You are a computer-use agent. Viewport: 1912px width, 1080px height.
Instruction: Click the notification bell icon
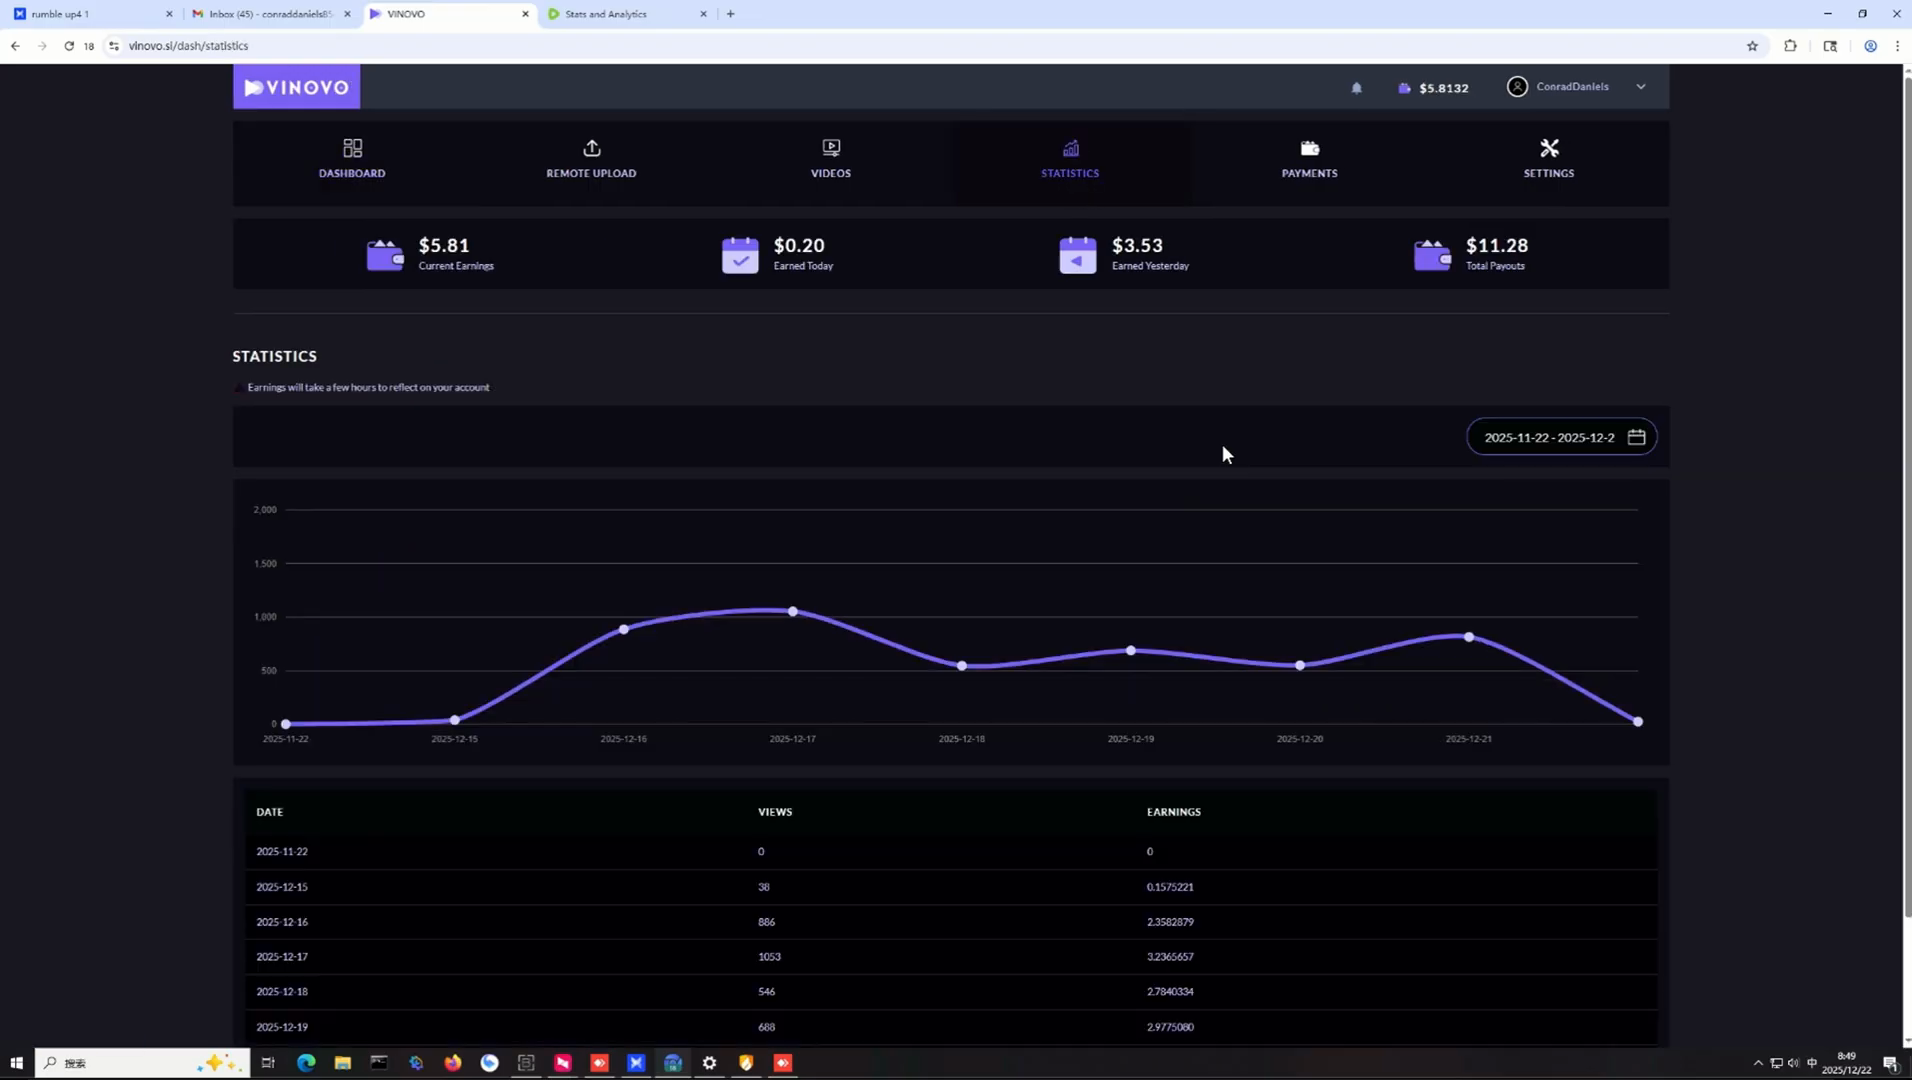coord(1356,88)
